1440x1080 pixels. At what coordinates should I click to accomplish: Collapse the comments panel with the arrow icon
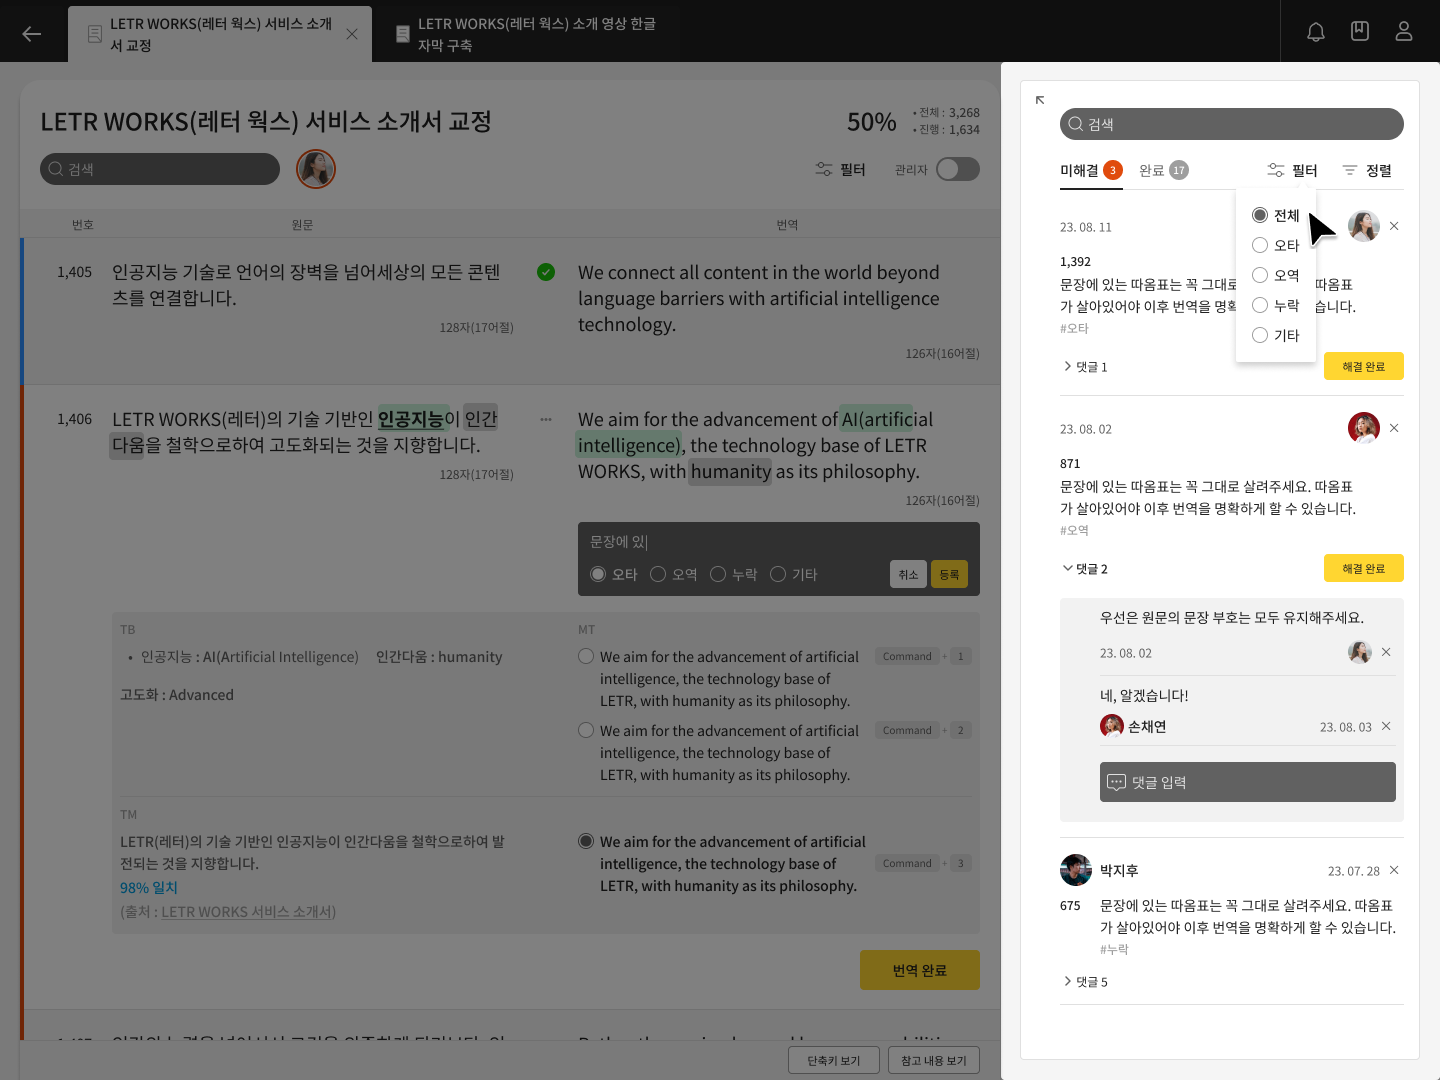[1040, 100]
